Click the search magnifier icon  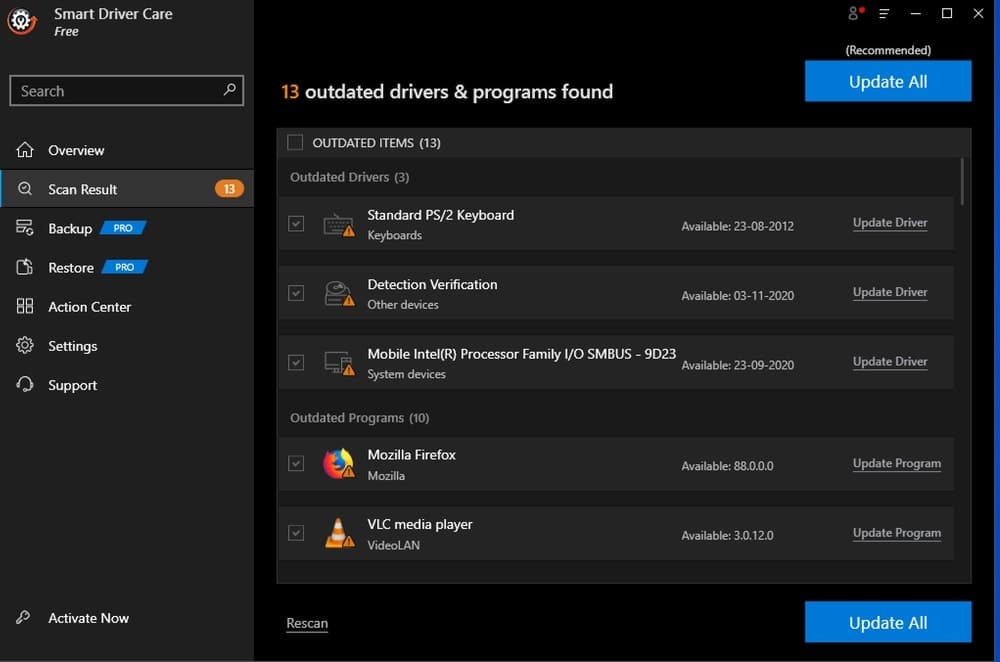click(230, 90)
